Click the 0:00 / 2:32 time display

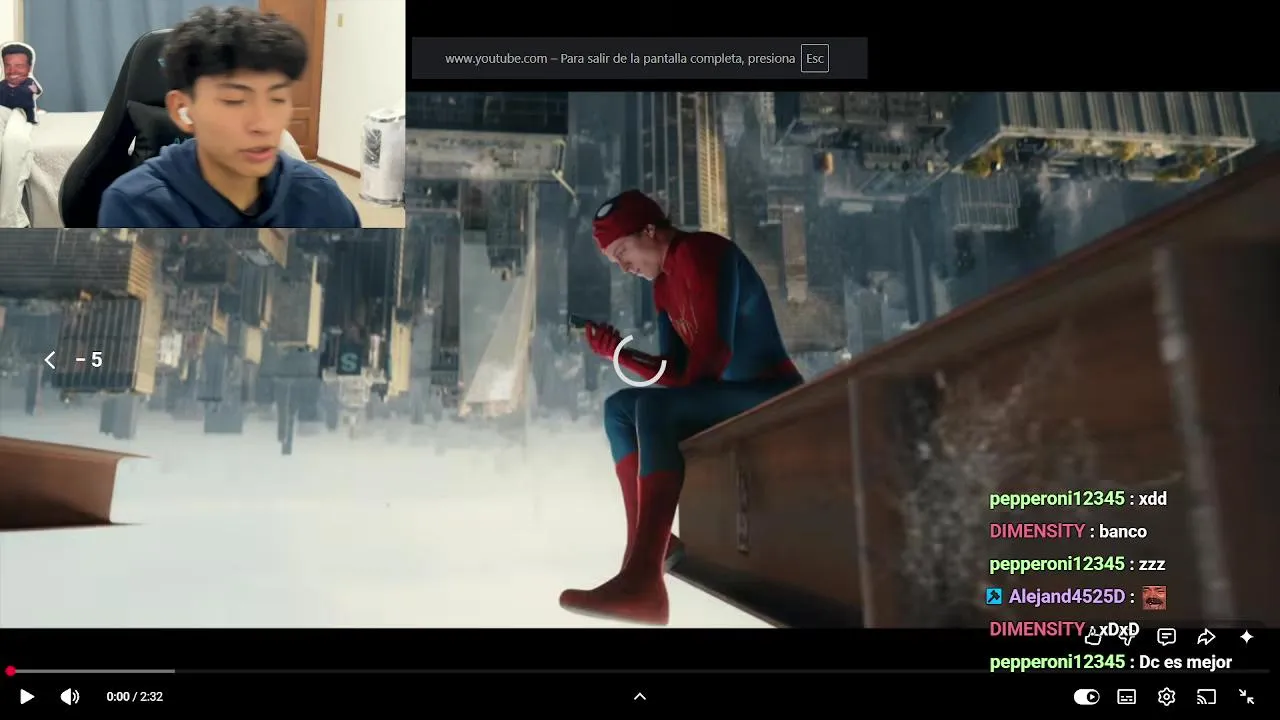coord(135,697)
